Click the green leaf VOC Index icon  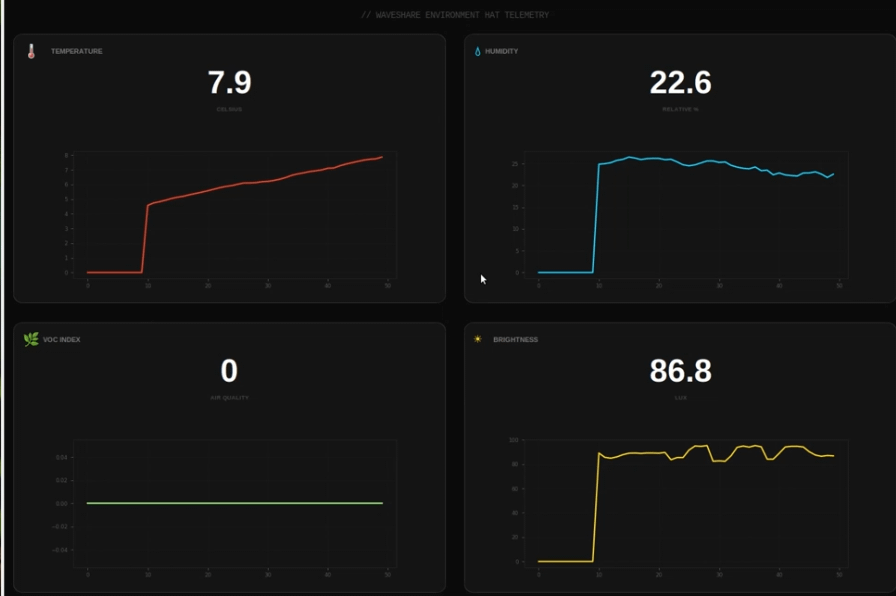pyautogui.click(x=31, y=339)
